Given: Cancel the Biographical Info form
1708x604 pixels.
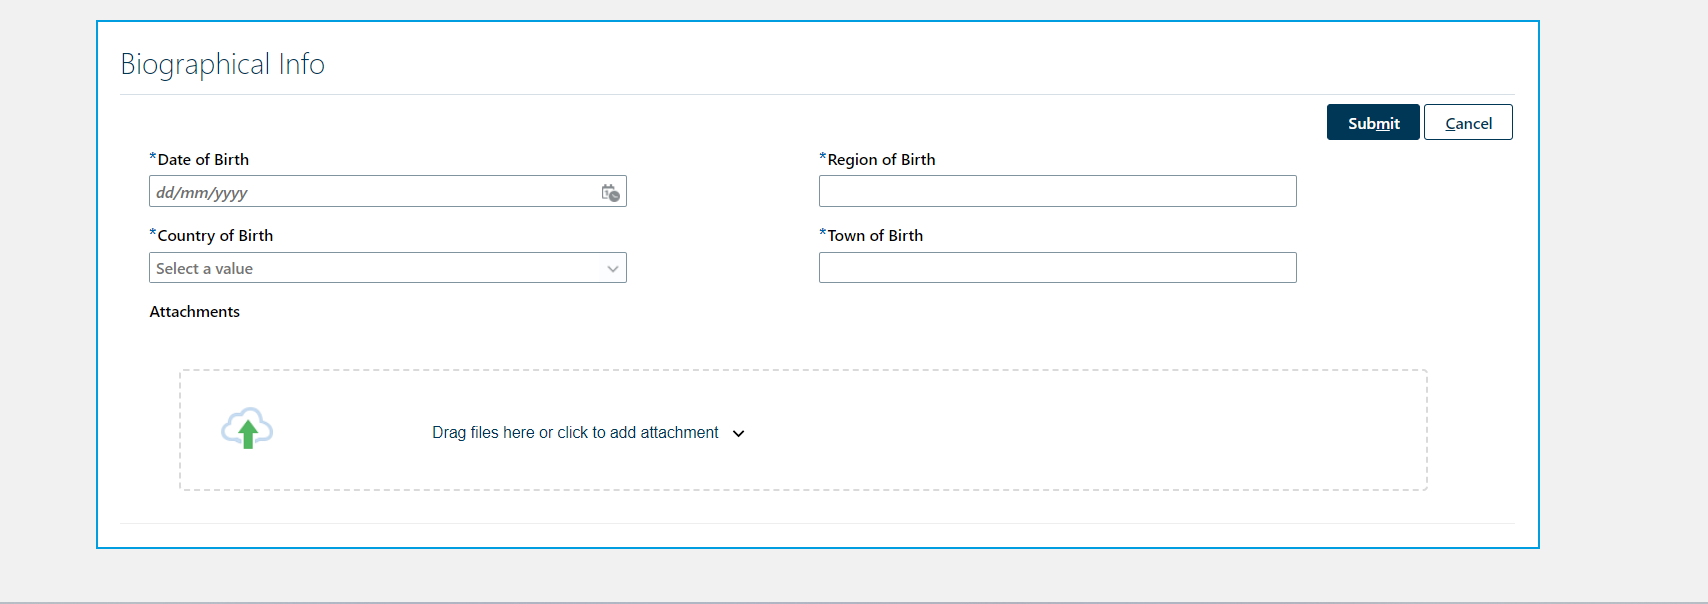Looking at the screenshot, I should coord(1468,122).
